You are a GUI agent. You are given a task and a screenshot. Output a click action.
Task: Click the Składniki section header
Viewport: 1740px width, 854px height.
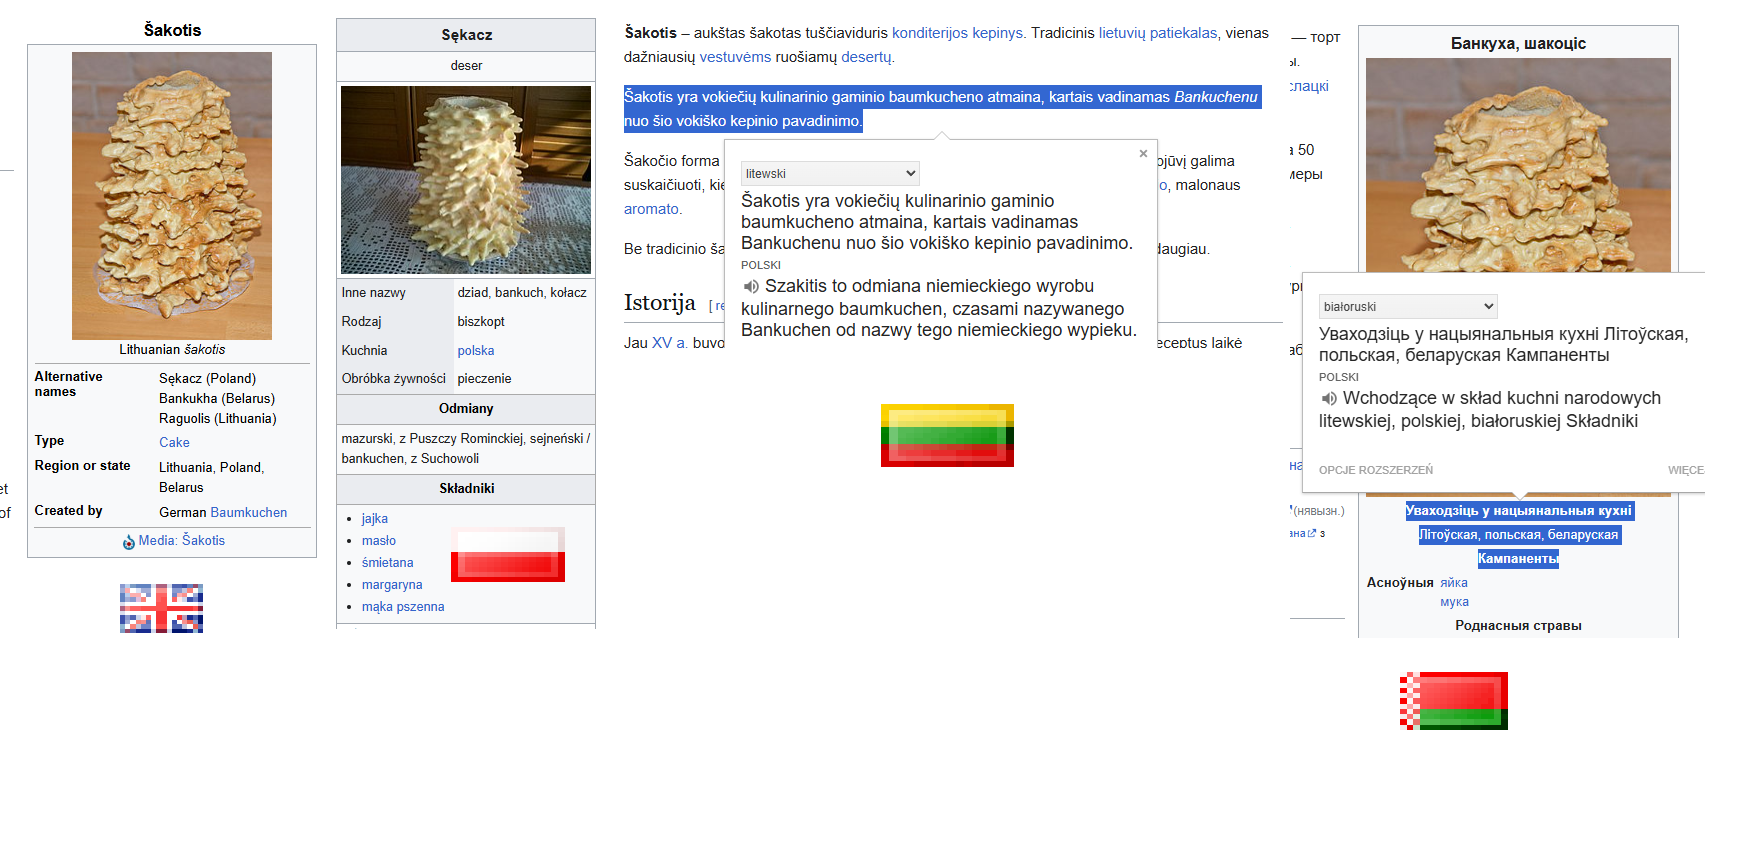pos(467,488)
